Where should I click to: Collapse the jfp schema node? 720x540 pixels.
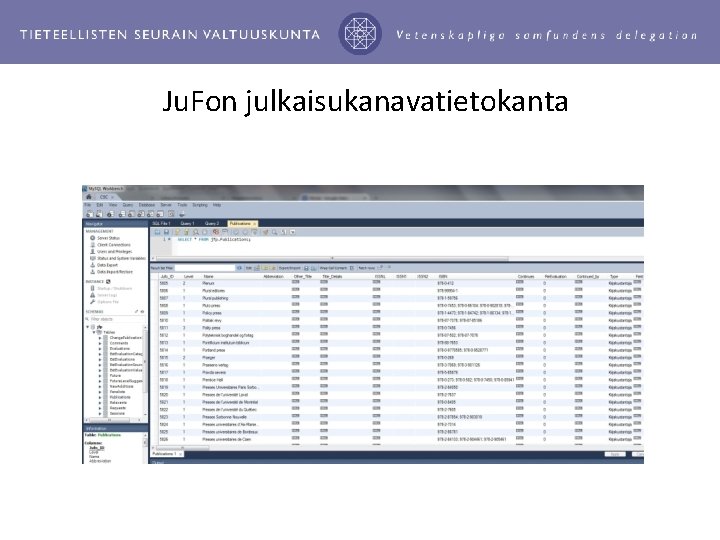click(x=88, y=327)
